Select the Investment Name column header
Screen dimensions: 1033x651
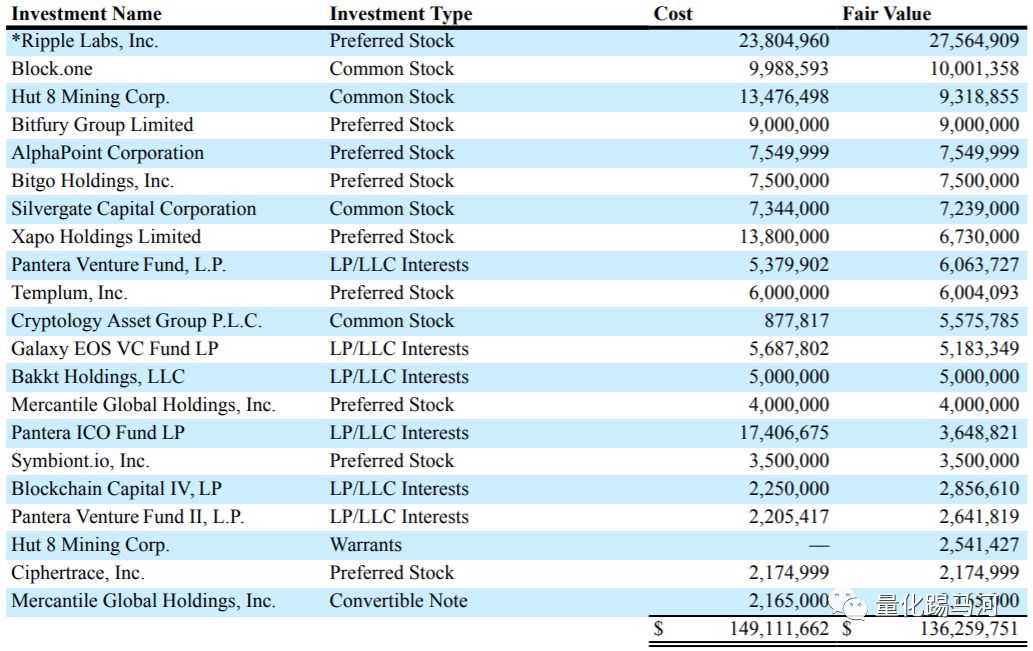pyautogui.click(x=86, y=14)
